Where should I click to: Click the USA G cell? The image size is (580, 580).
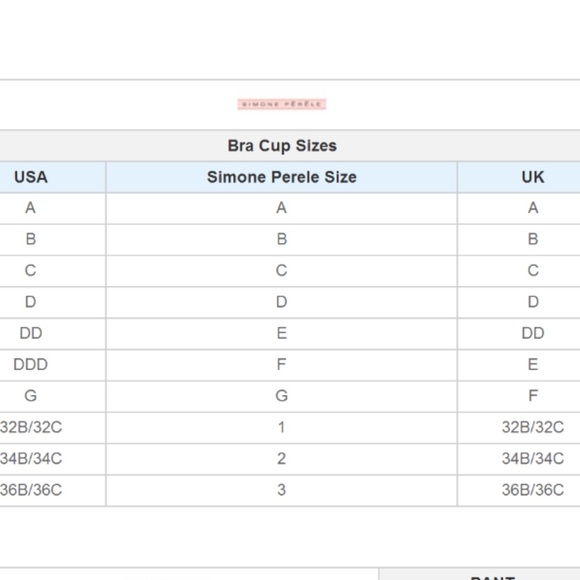[x=31, y=396]
